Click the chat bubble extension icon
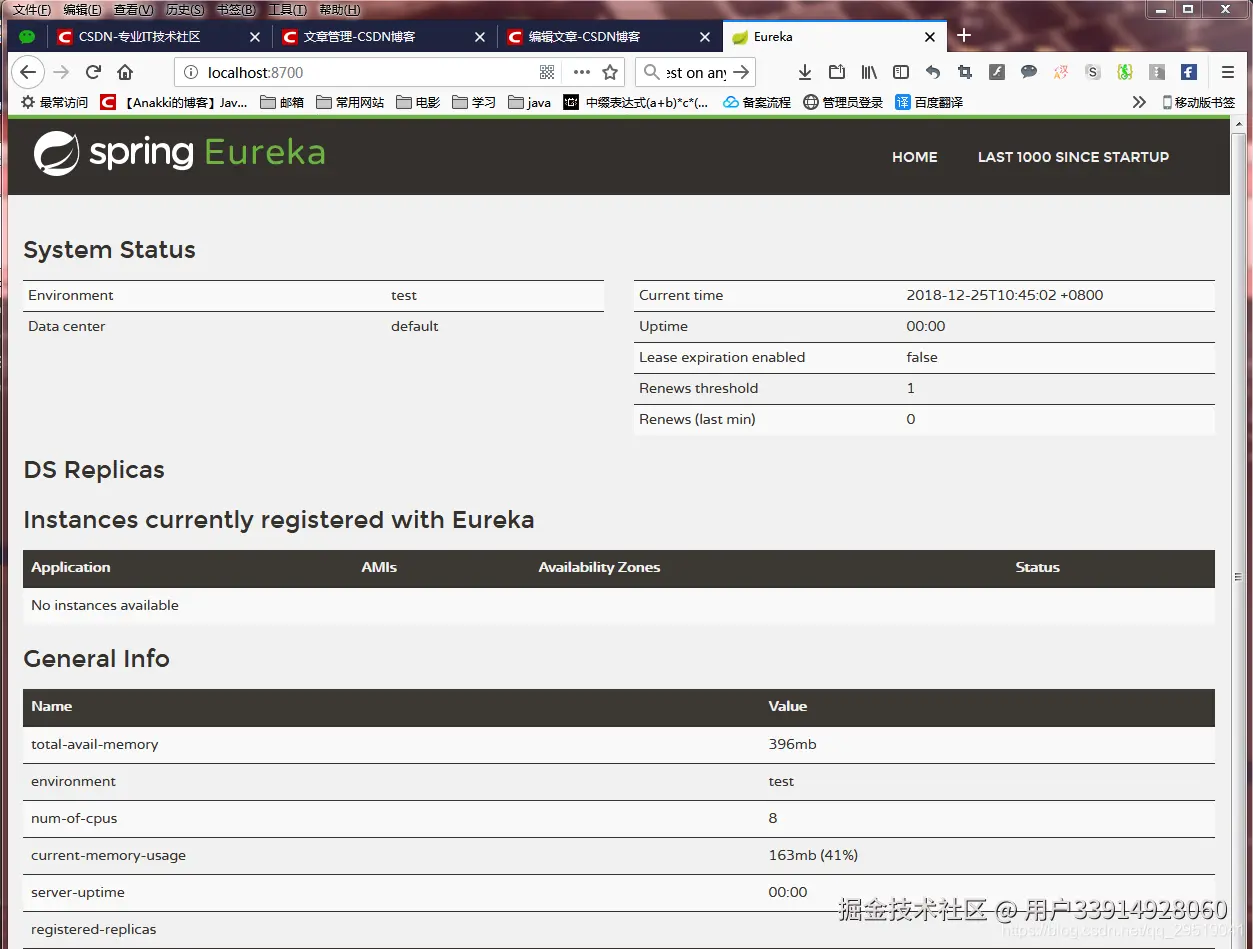Screen dimensions: 1253x949 tap(1029, 72)
